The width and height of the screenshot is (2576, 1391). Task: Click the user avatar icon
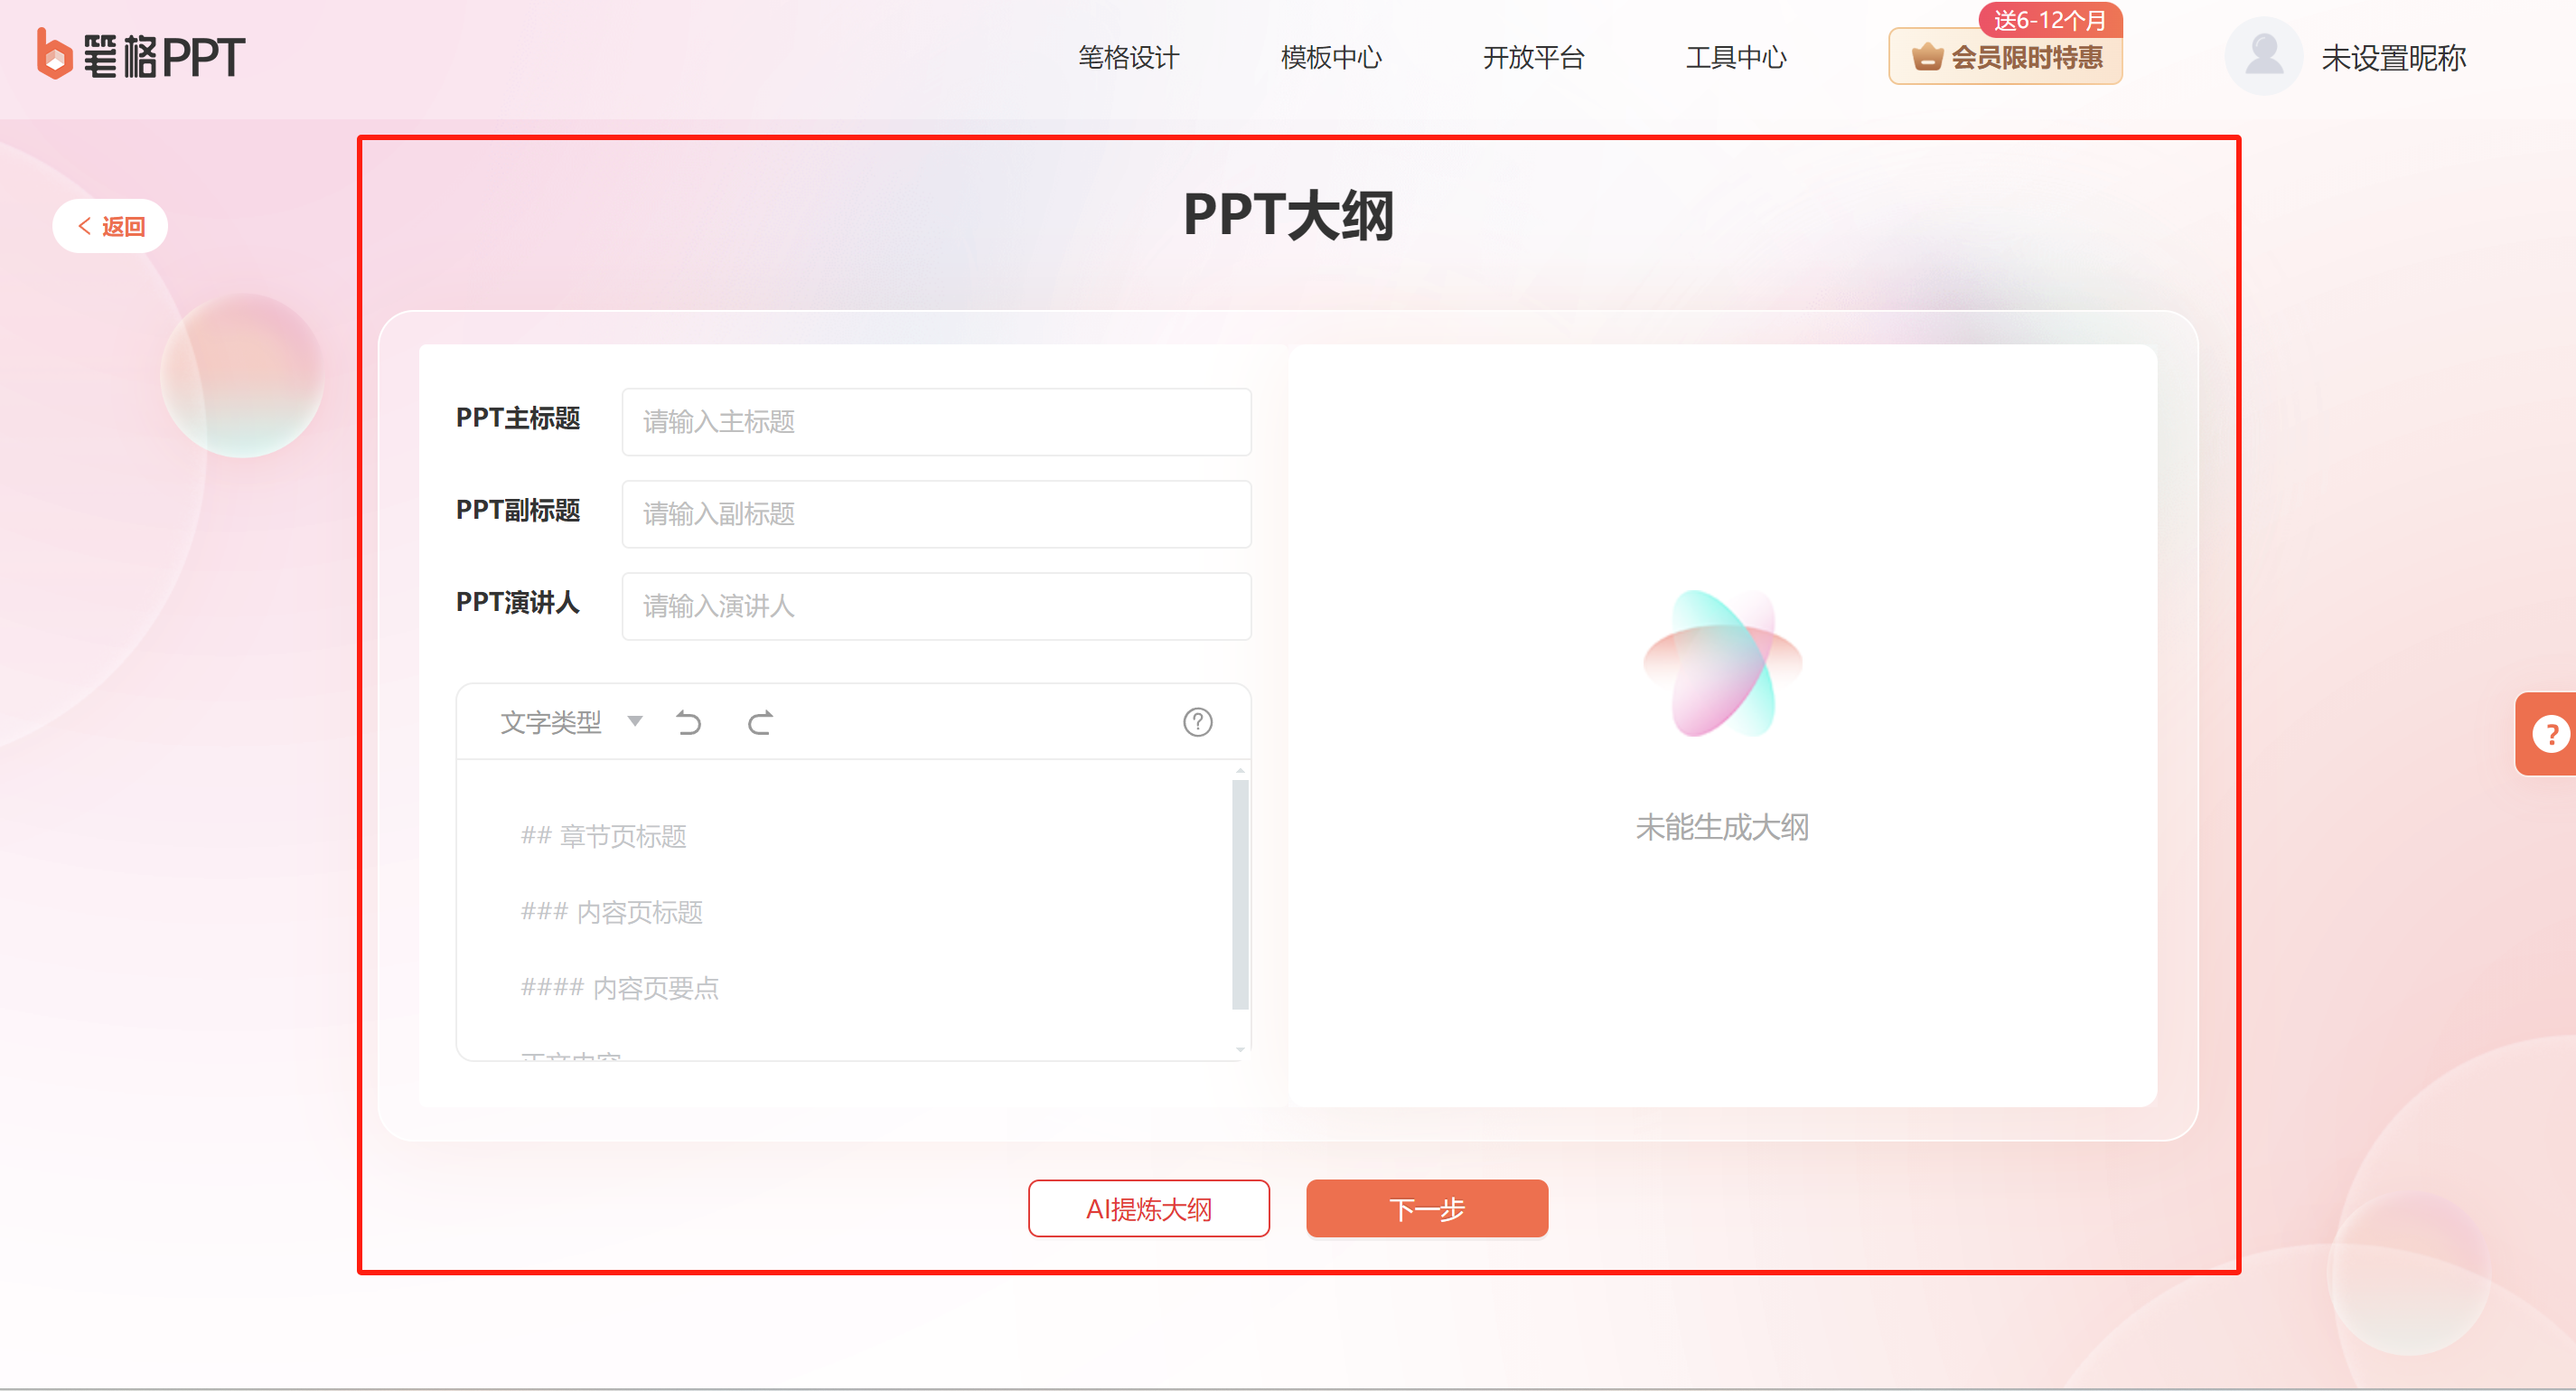2263,56
